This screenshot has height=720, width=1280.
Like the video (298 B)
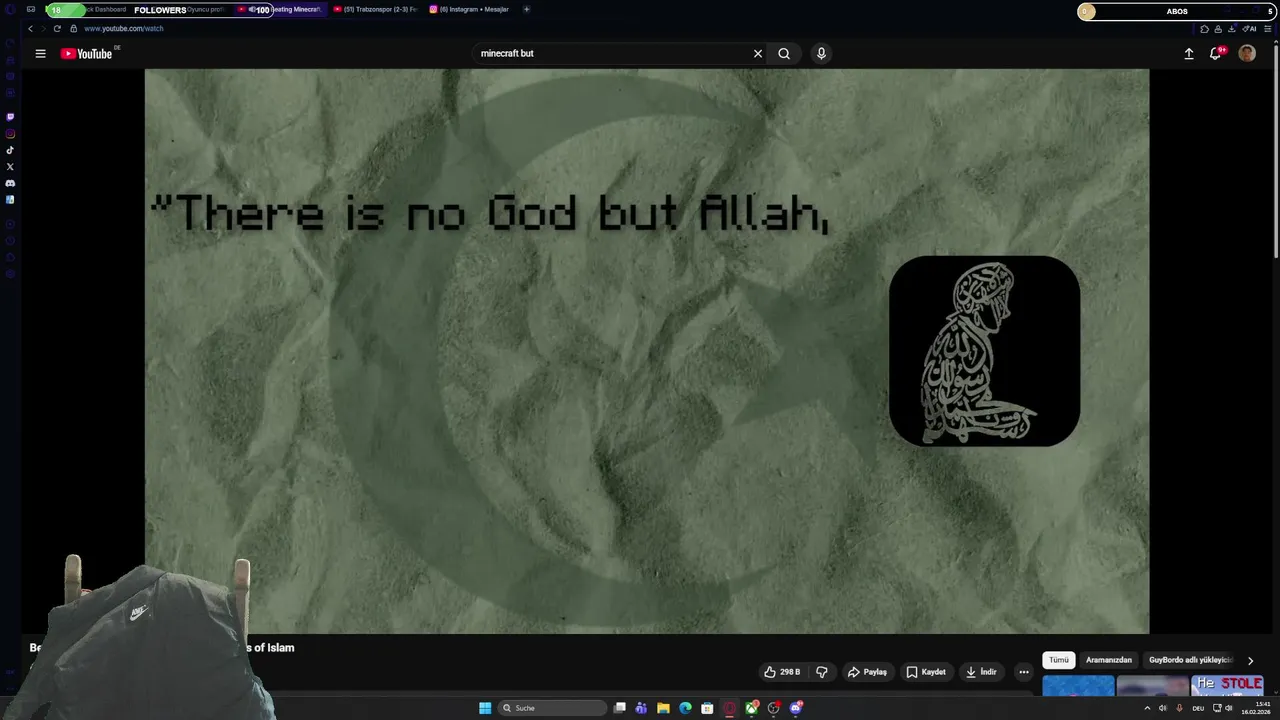(782, 672)
